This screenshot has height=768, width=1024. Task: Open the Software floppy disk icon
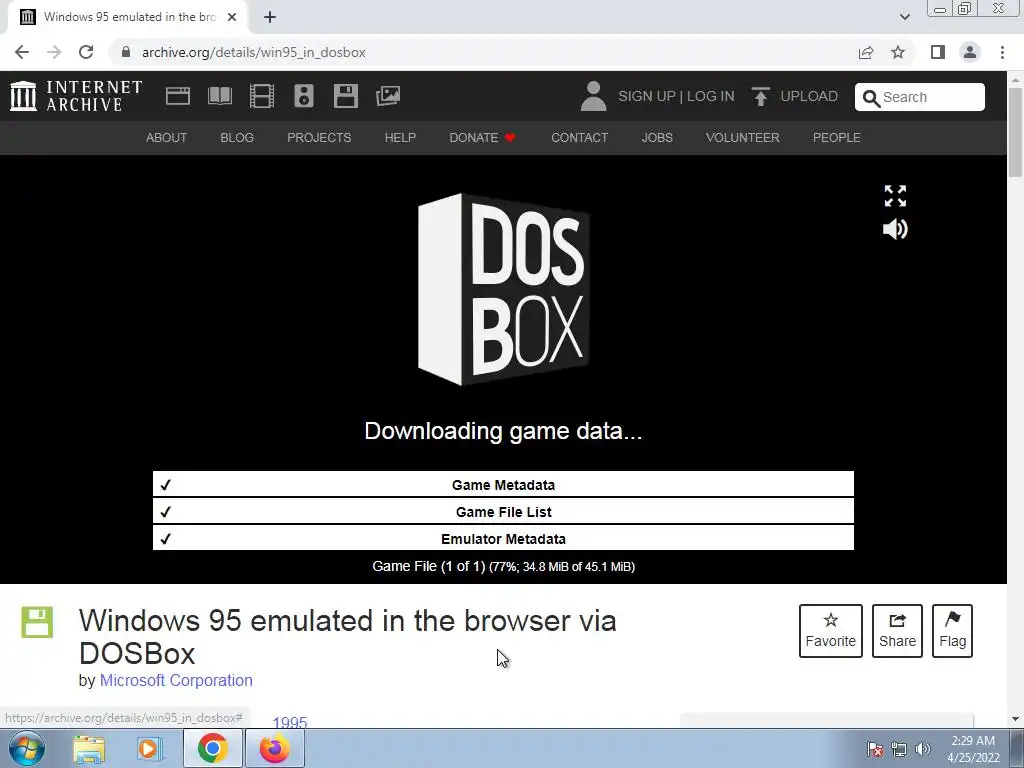[x=345, y=96]
